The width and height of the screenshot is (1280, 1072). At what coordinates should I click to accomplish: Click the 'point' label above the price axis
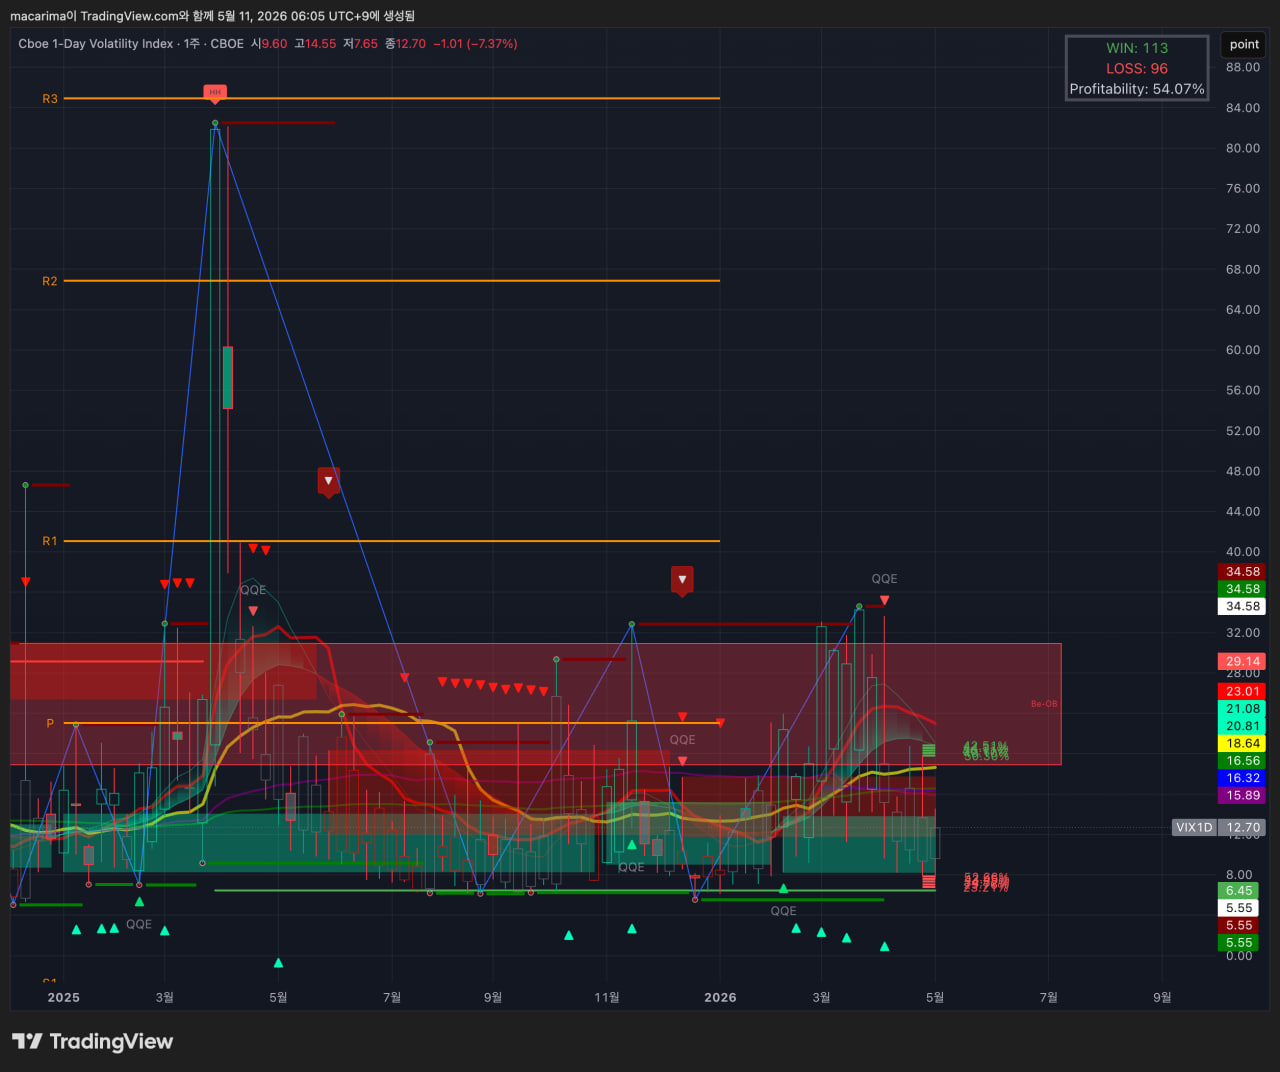(x=1244, y=45)
